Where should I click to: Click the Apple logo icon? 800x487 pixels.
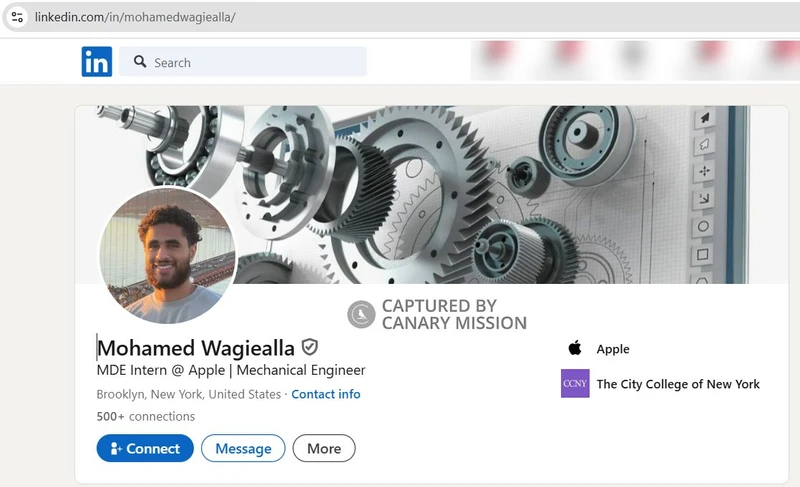pos(575,348)
